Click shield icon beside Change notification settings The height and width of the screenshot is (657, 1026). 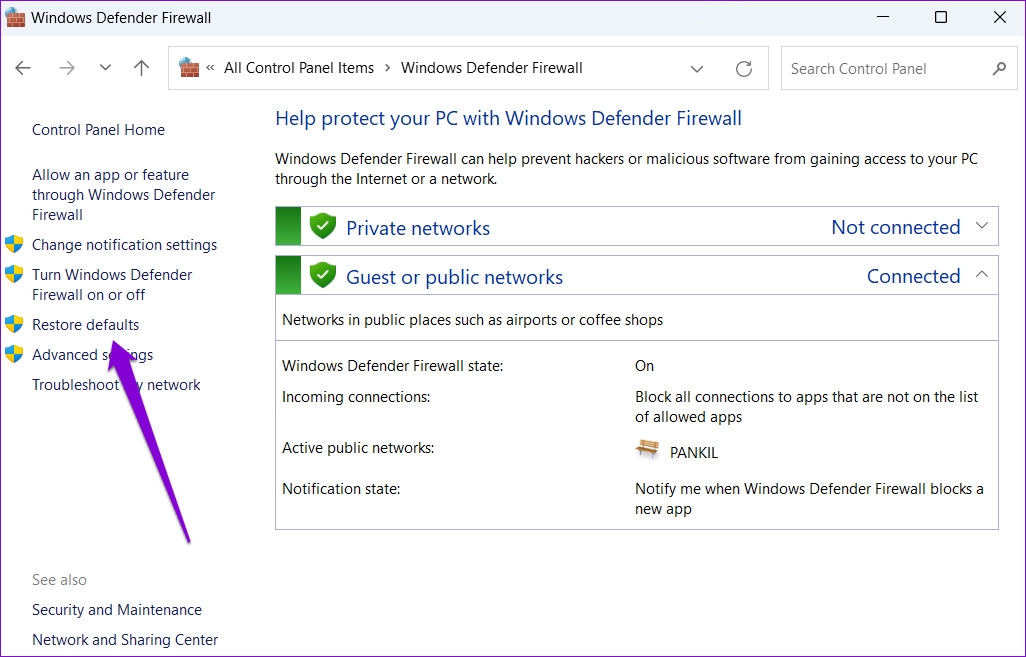tap(14, 244)
